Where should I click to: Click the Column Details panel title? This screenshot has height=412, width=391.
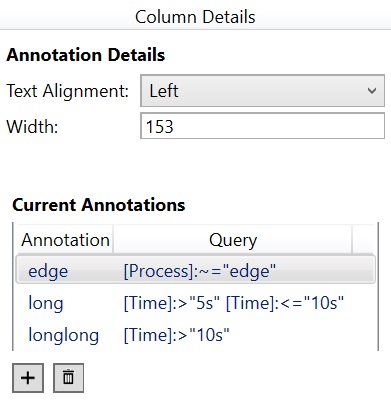coord(195,17)
